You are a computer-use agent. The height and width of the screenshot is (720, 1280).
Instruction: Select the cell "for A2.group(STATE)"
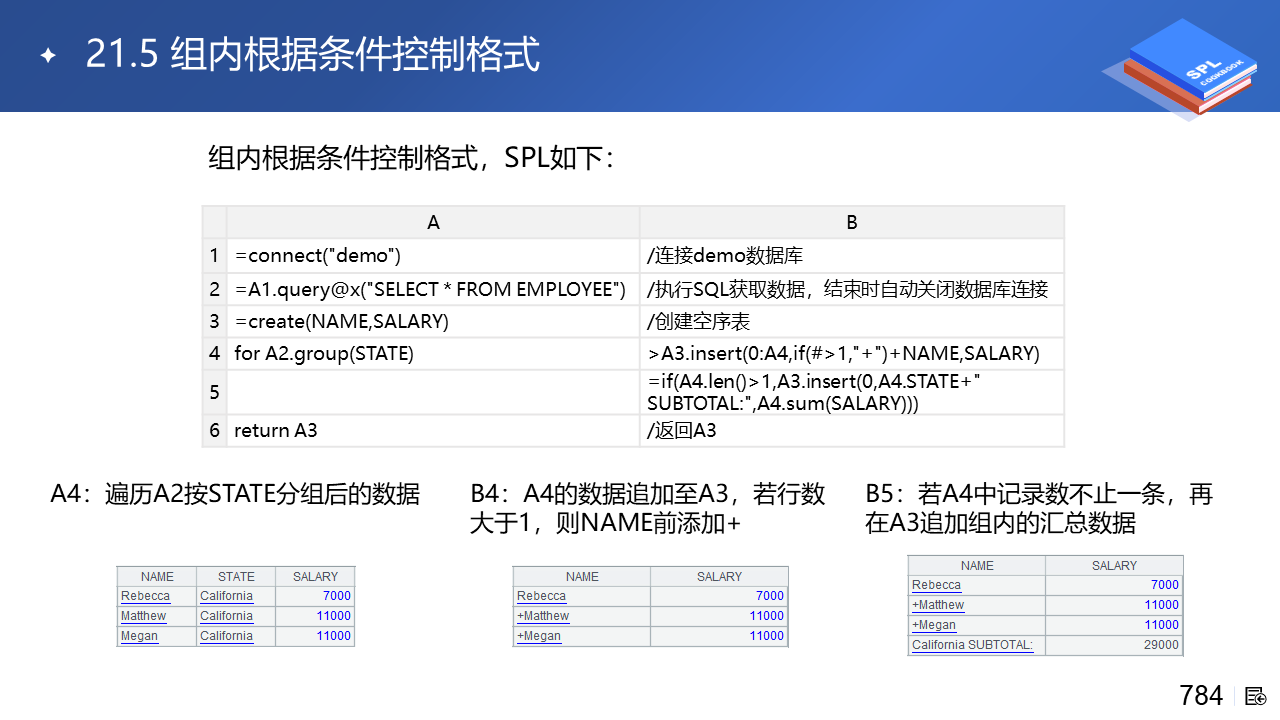(x=433, y=354)
